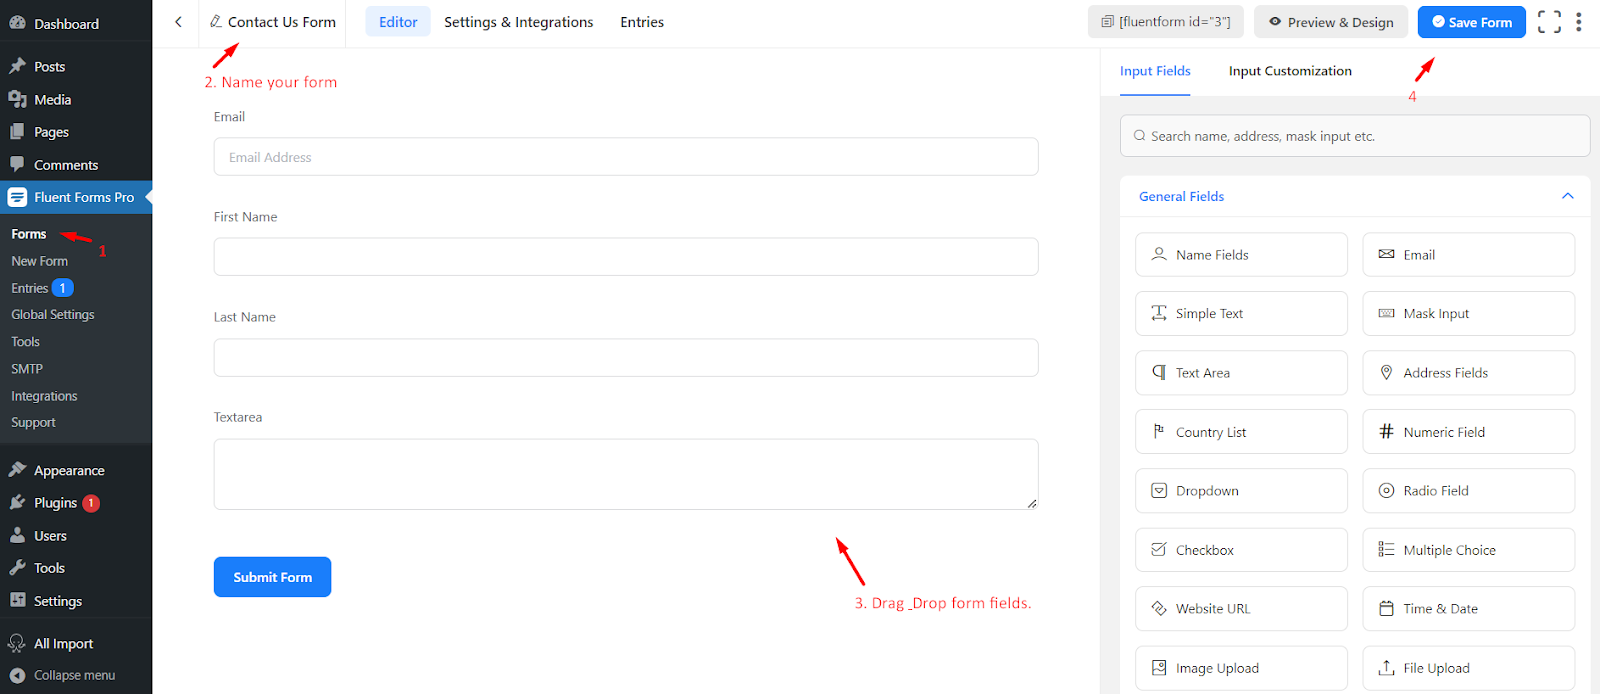Click the Plugins plug icon in sidebar
1600x694 pixels.
click(x=17, y=502)
